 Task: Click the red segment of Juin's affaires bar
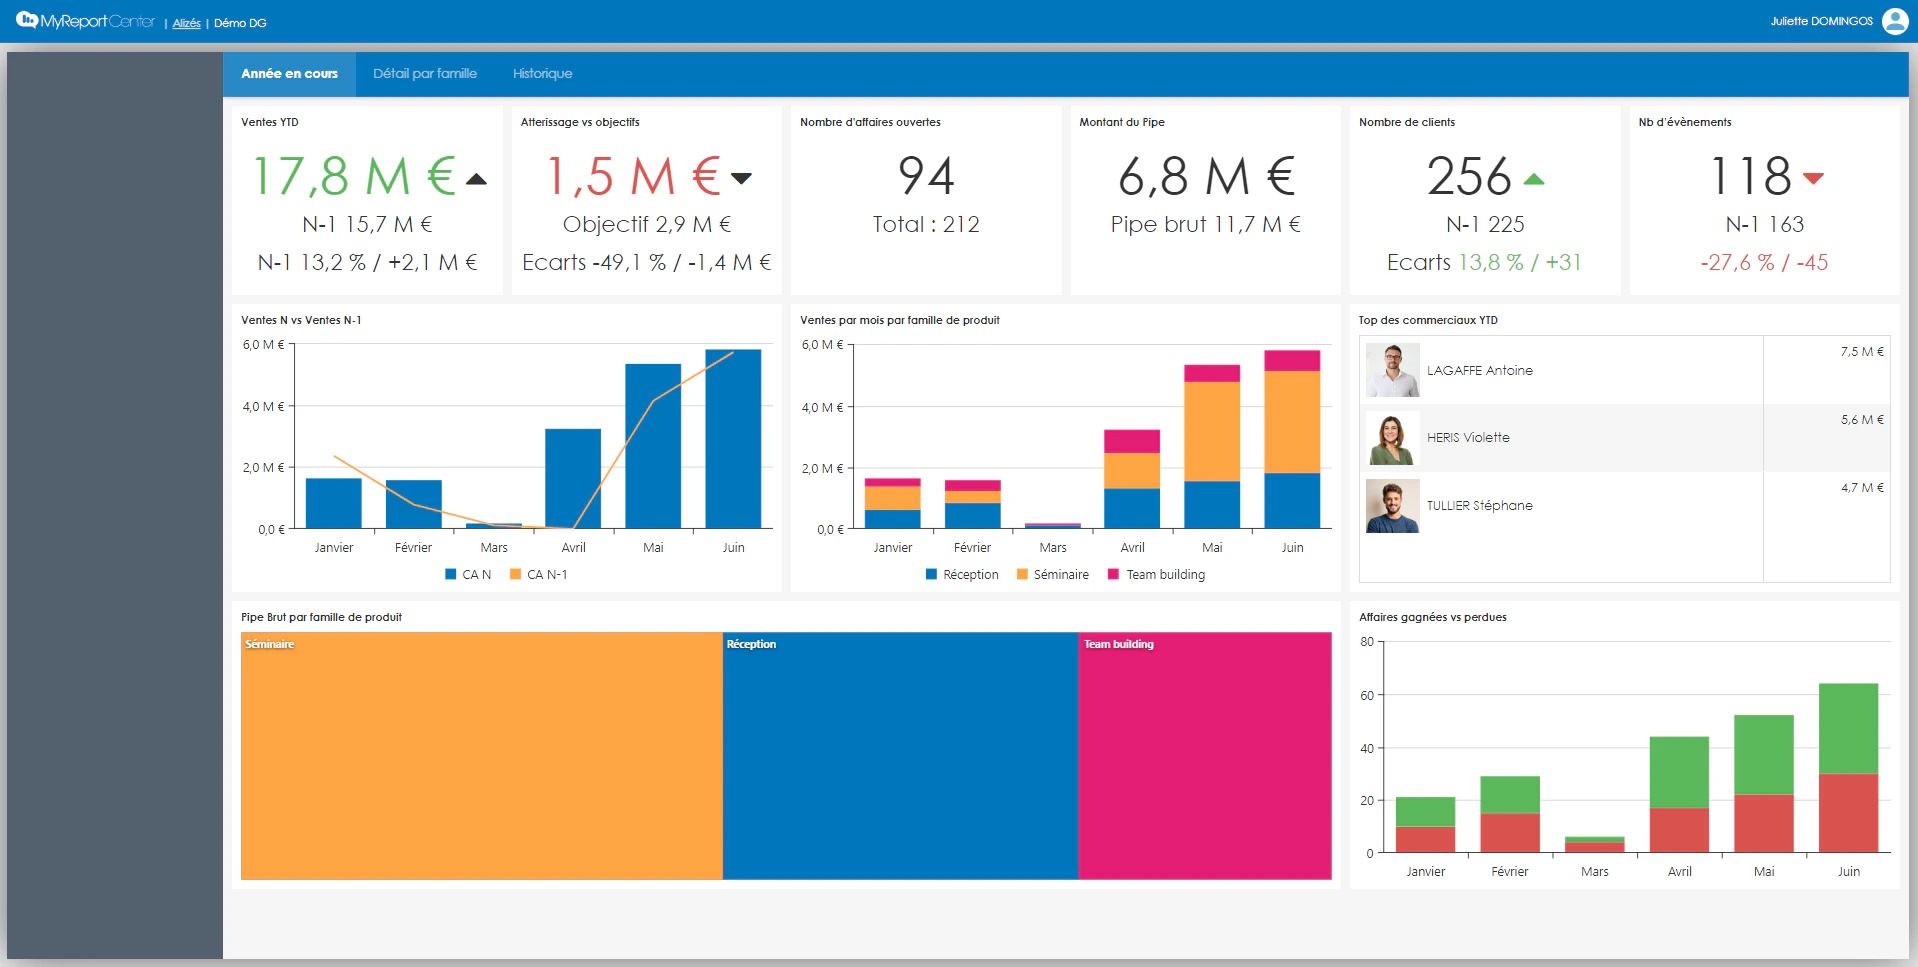[1848, 813]
